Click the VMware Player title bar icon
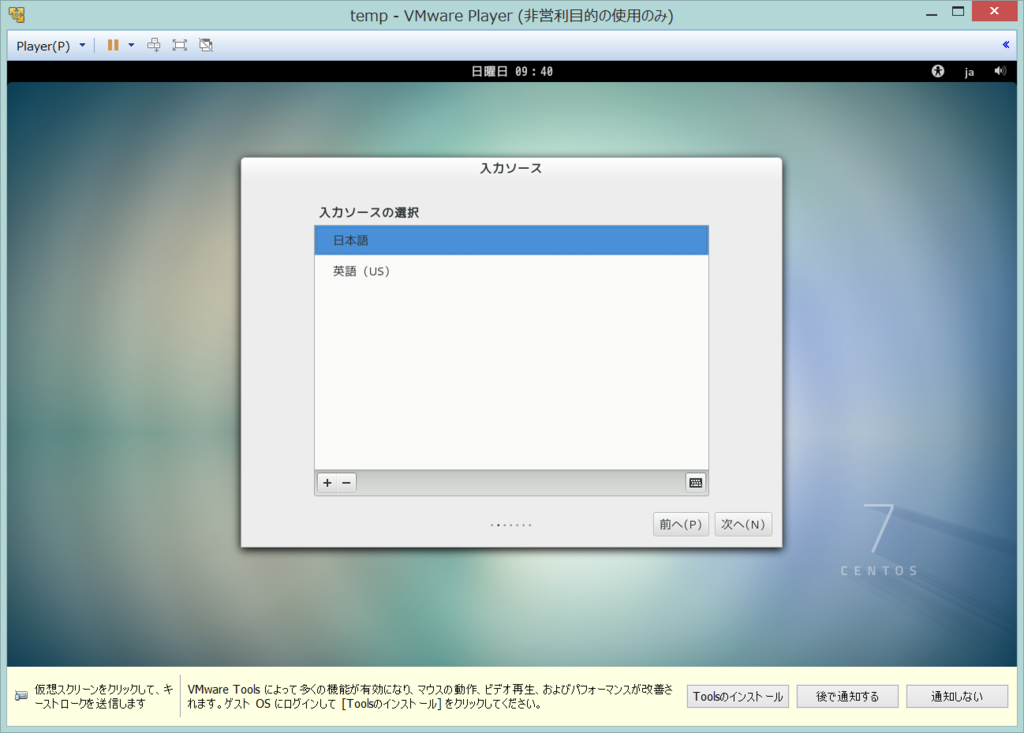 [x=17, y=14]
